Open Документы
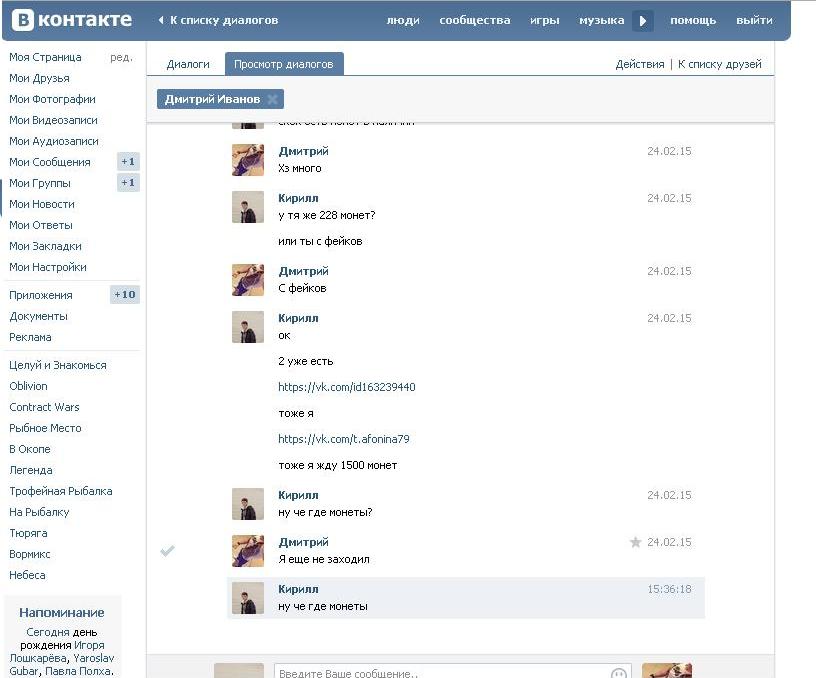This screenshot has height=678, width=819. 39,316
